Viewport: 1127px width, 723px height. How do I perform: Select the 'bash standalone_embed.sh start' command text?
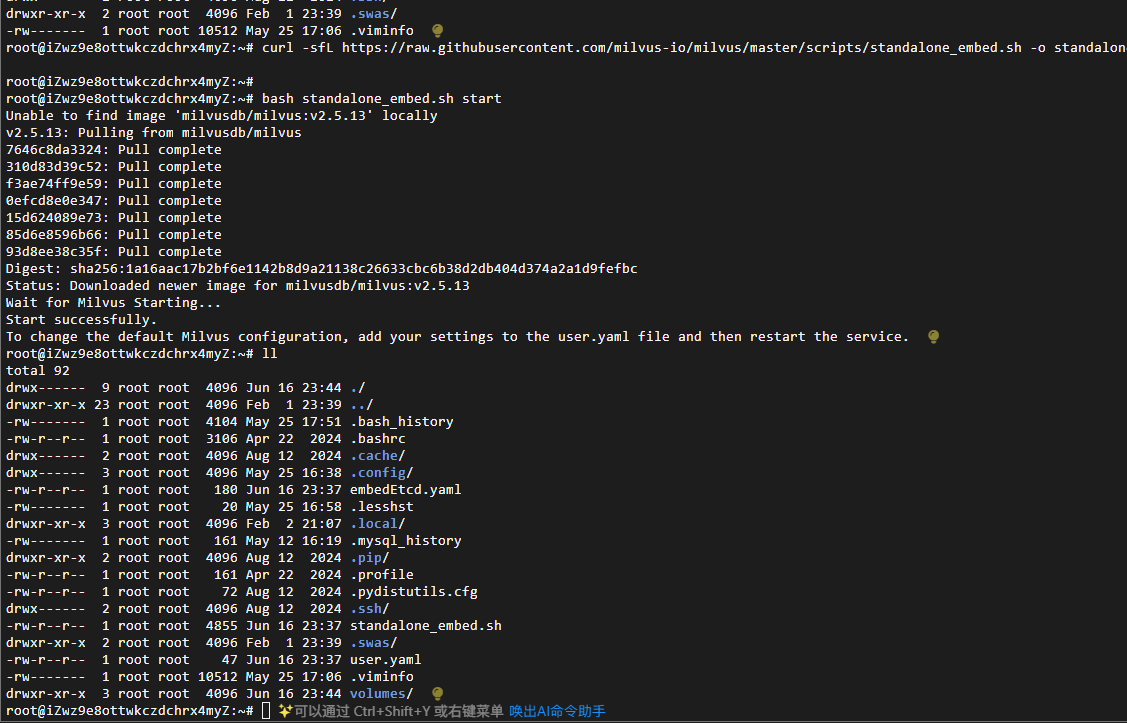coord(382,98)
